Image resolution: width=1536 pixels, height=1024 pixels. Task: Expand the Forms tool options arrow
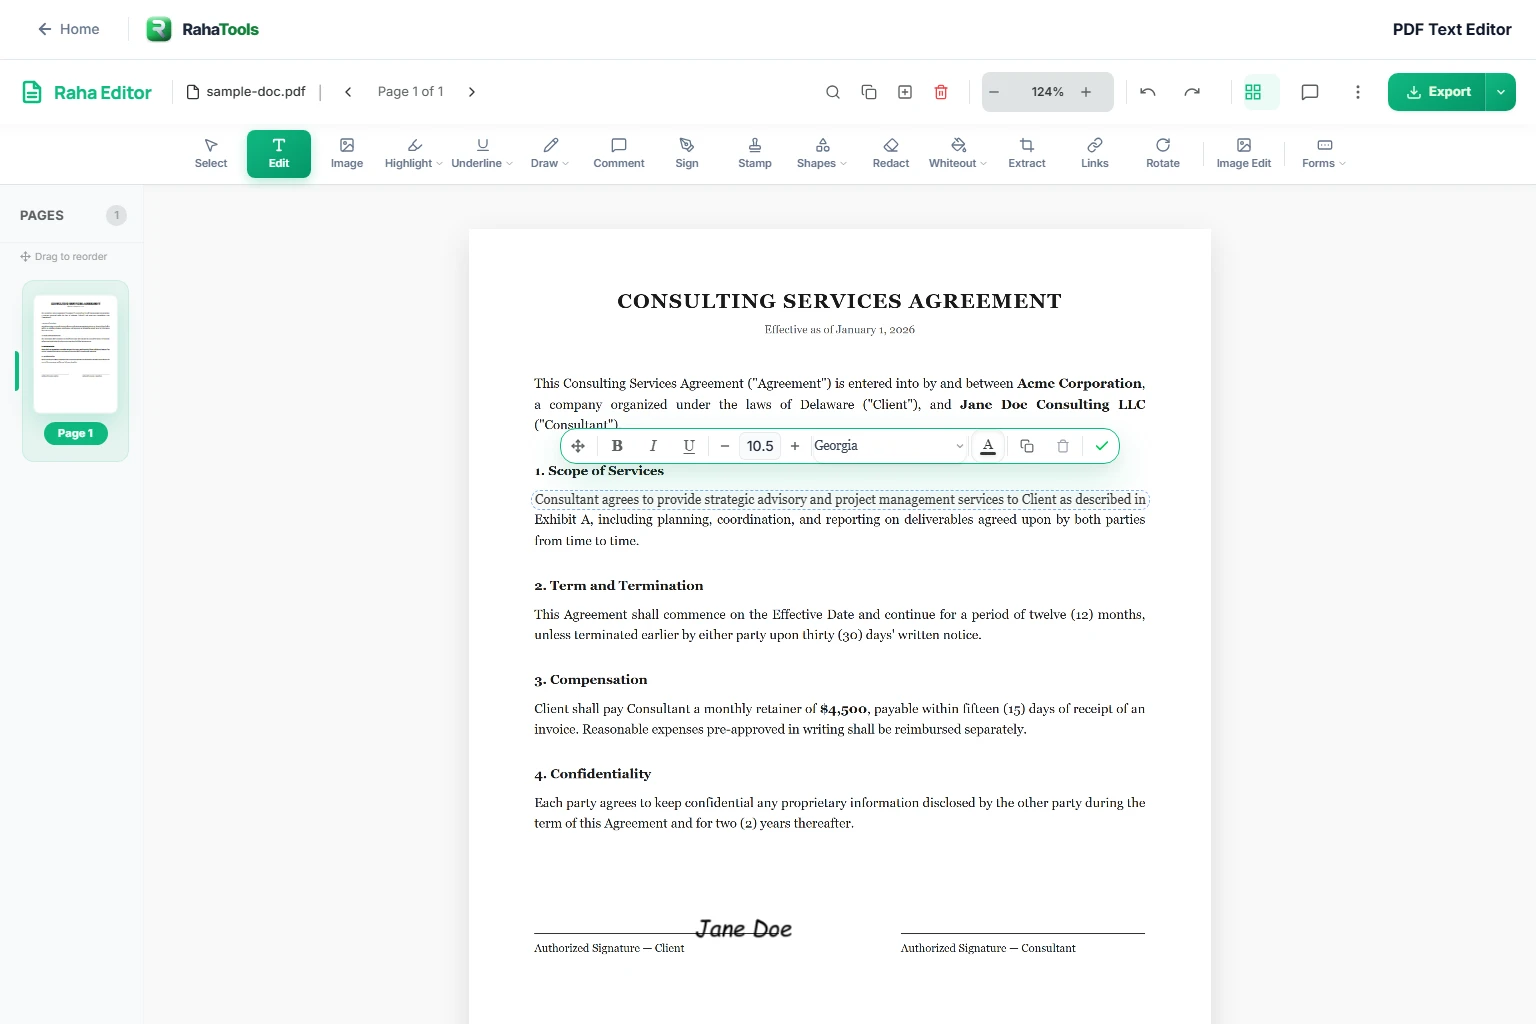pos(1343,164)
